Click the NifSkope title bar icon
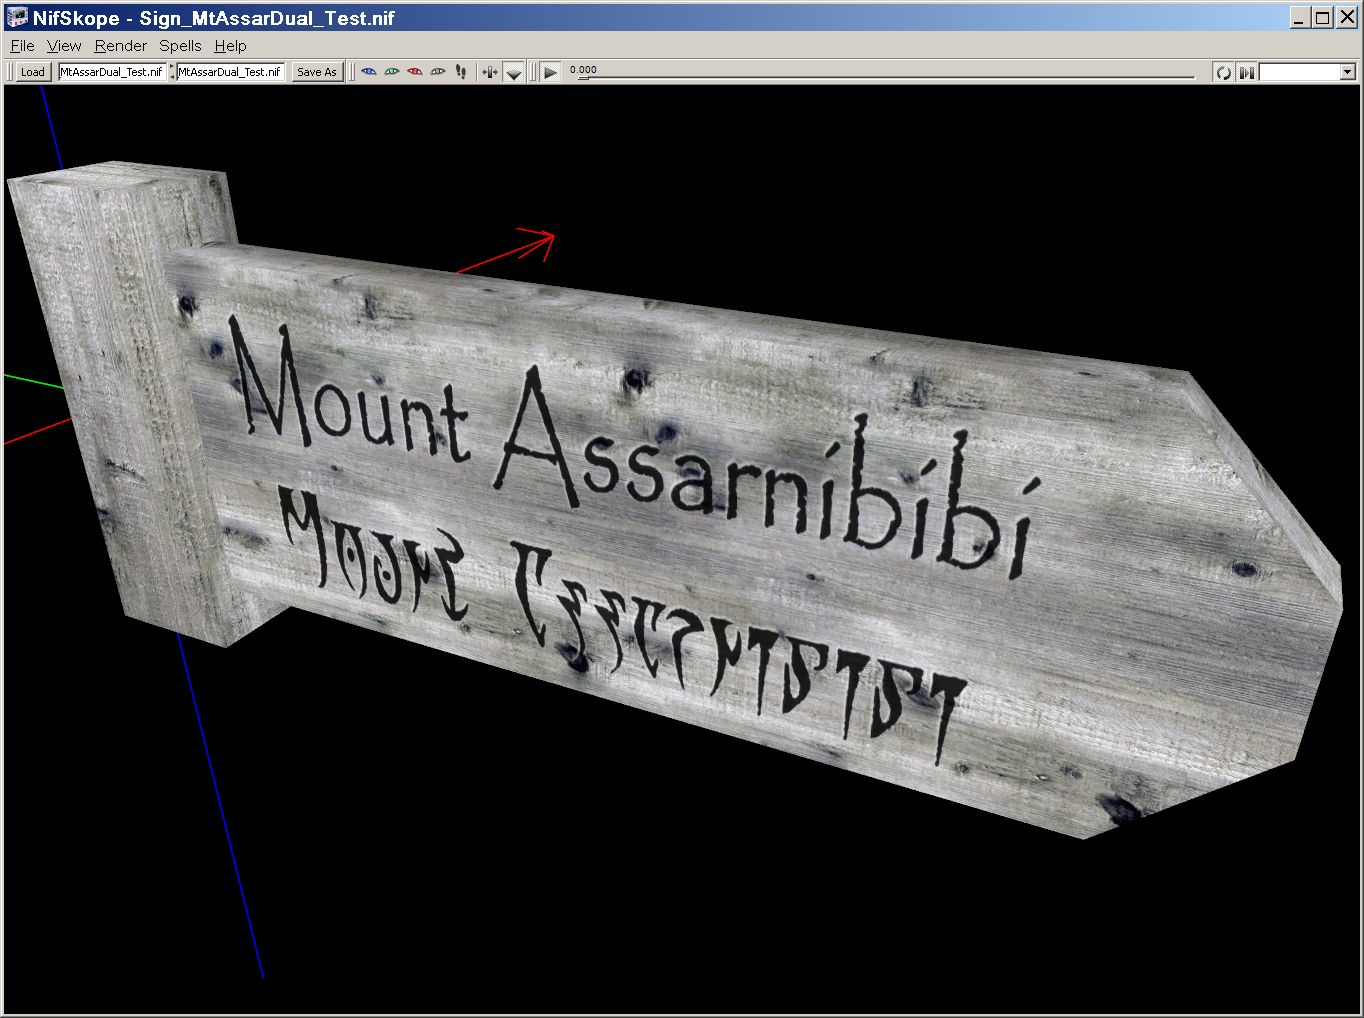 pyautogui.click(x=17, y=17)
